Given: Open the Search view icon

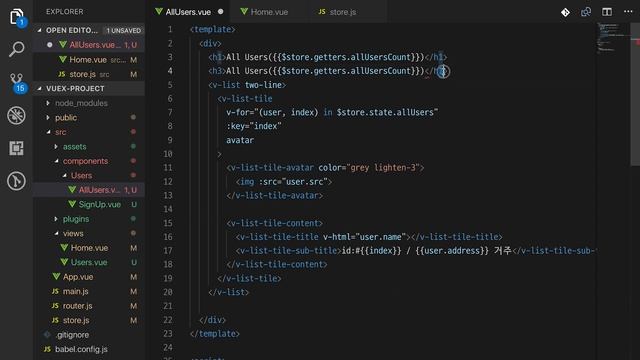Looking at the screenshot, I should (16, 49).
